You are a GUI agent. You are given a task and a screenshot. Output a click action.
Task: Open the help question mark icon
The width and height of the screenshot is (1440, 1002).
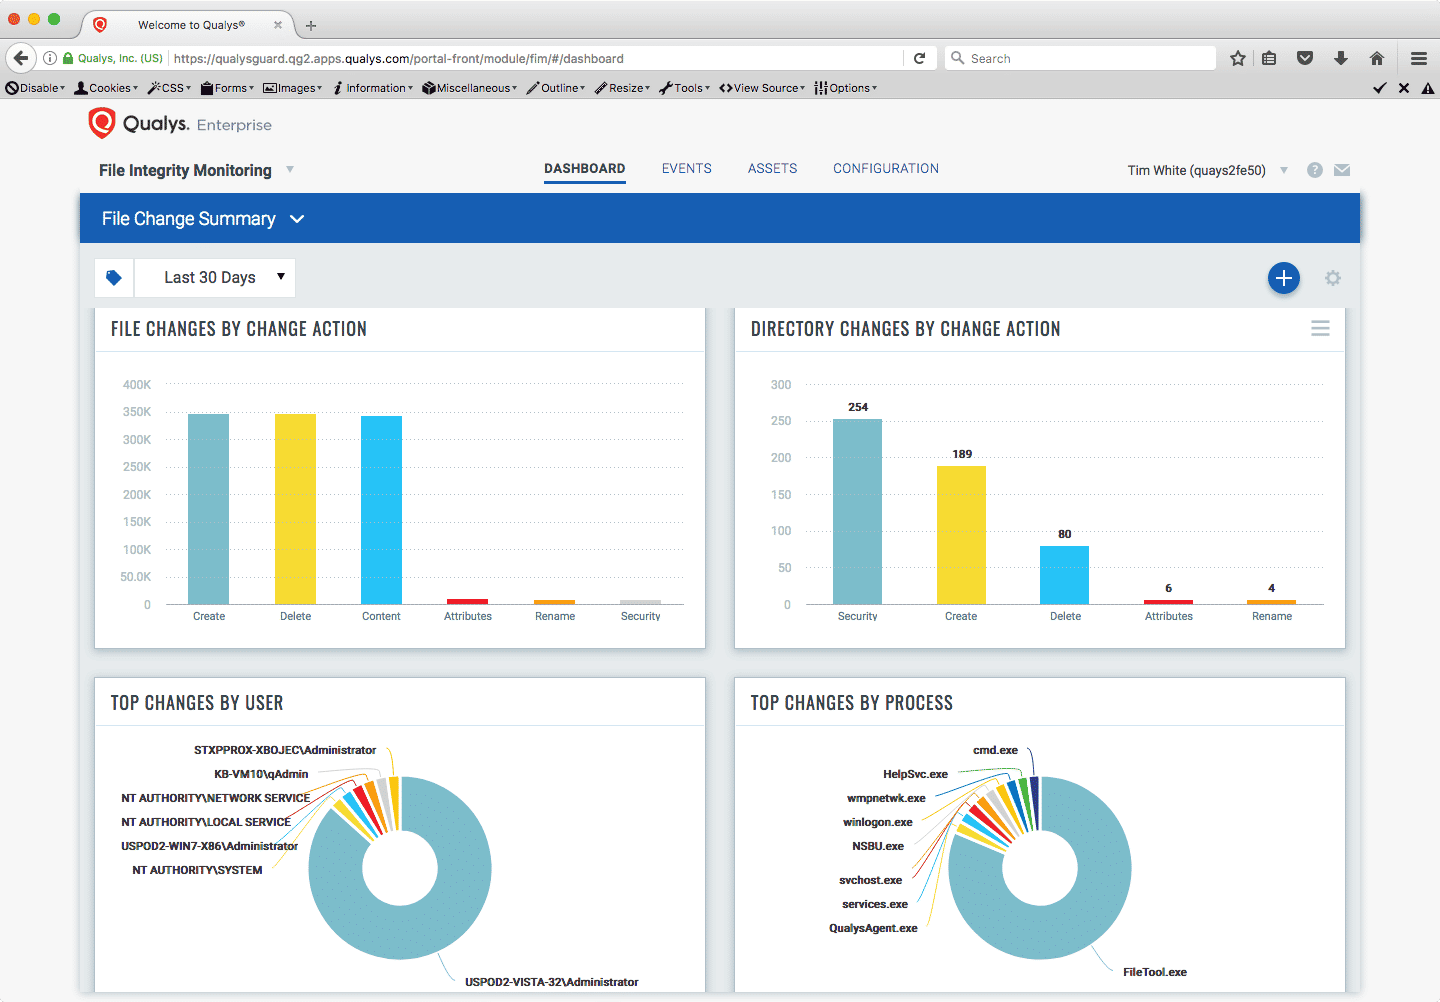pyautogui.click(x=1315, y=170)
